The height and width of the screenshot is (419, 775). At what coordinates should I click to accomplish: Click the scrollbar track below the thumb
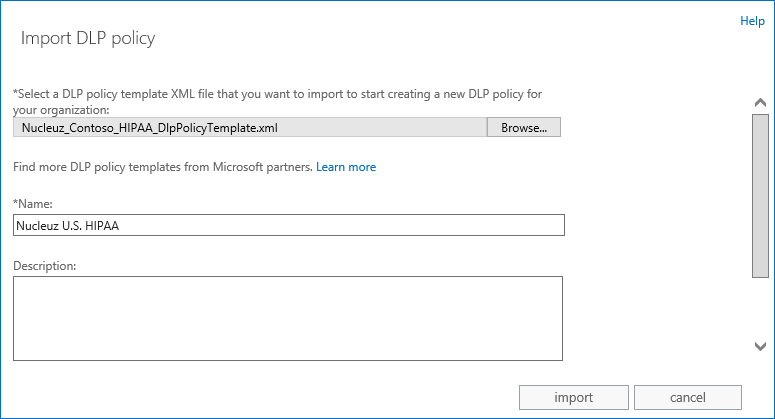[760, 308]
